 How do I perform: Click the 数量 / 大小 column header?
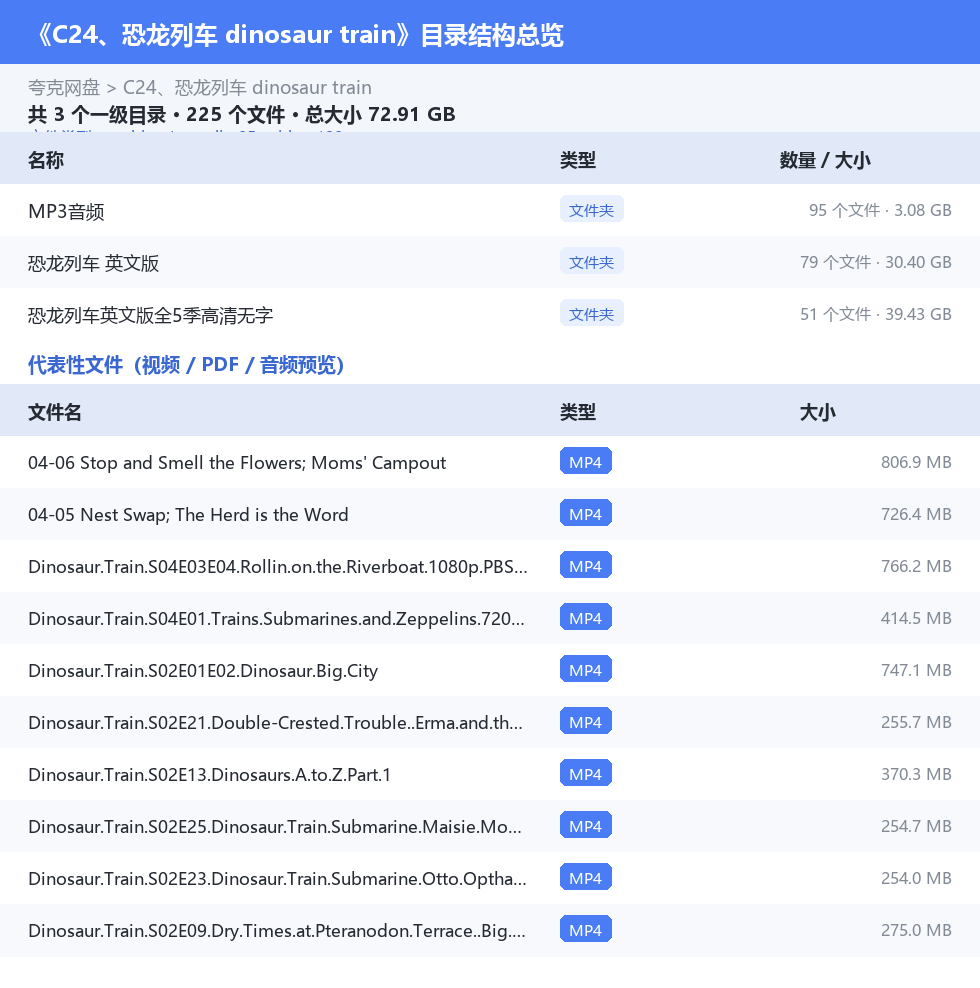825,160
